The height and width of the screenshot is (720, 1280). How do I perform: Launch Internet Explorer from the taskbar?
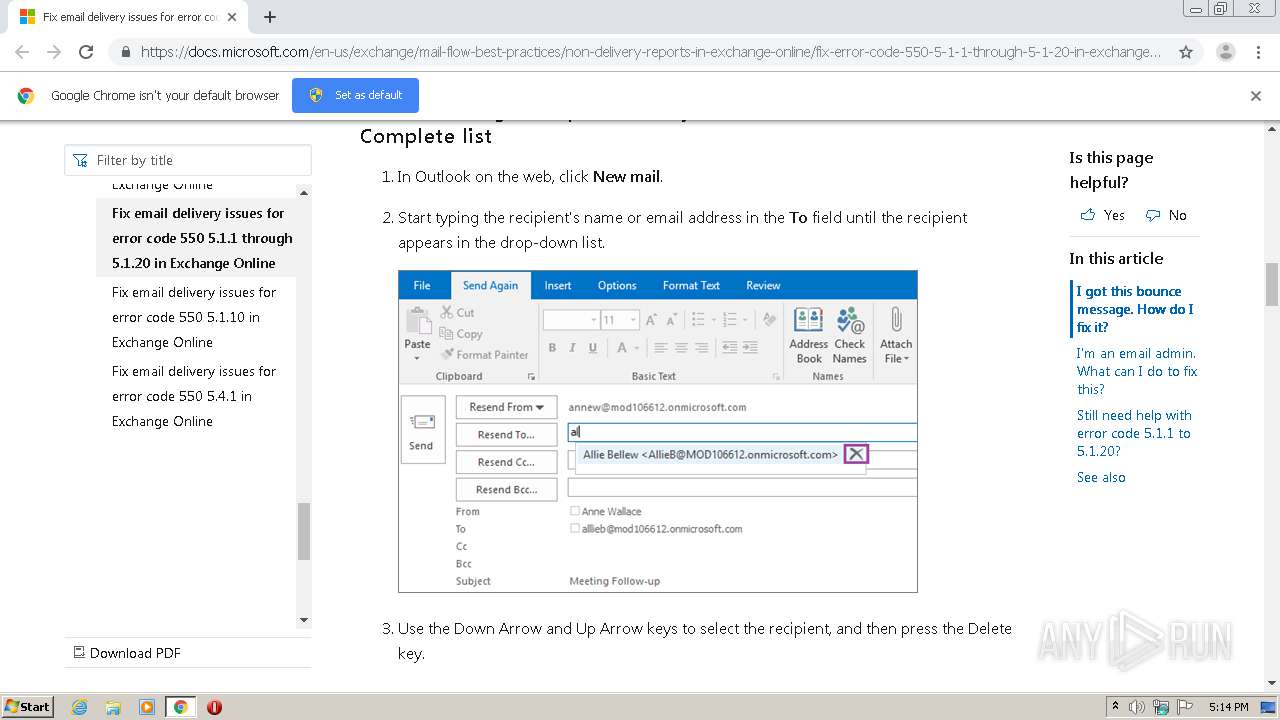coord(80,707)
